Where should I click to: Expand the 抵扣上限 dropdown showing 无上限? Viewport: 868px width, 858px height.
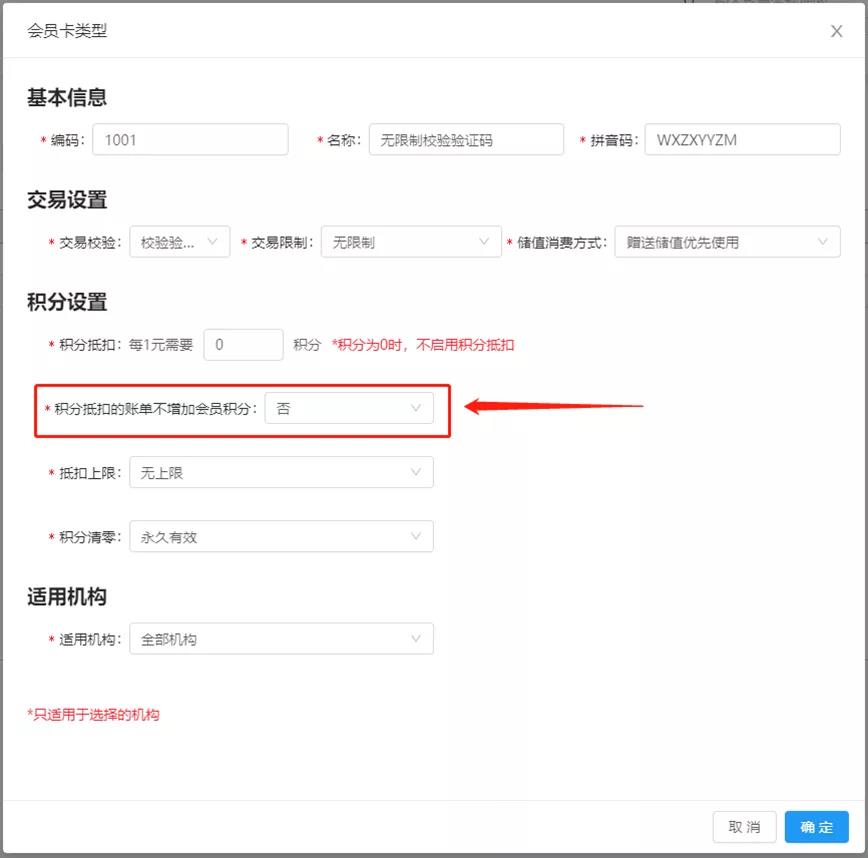coord(281,473)
